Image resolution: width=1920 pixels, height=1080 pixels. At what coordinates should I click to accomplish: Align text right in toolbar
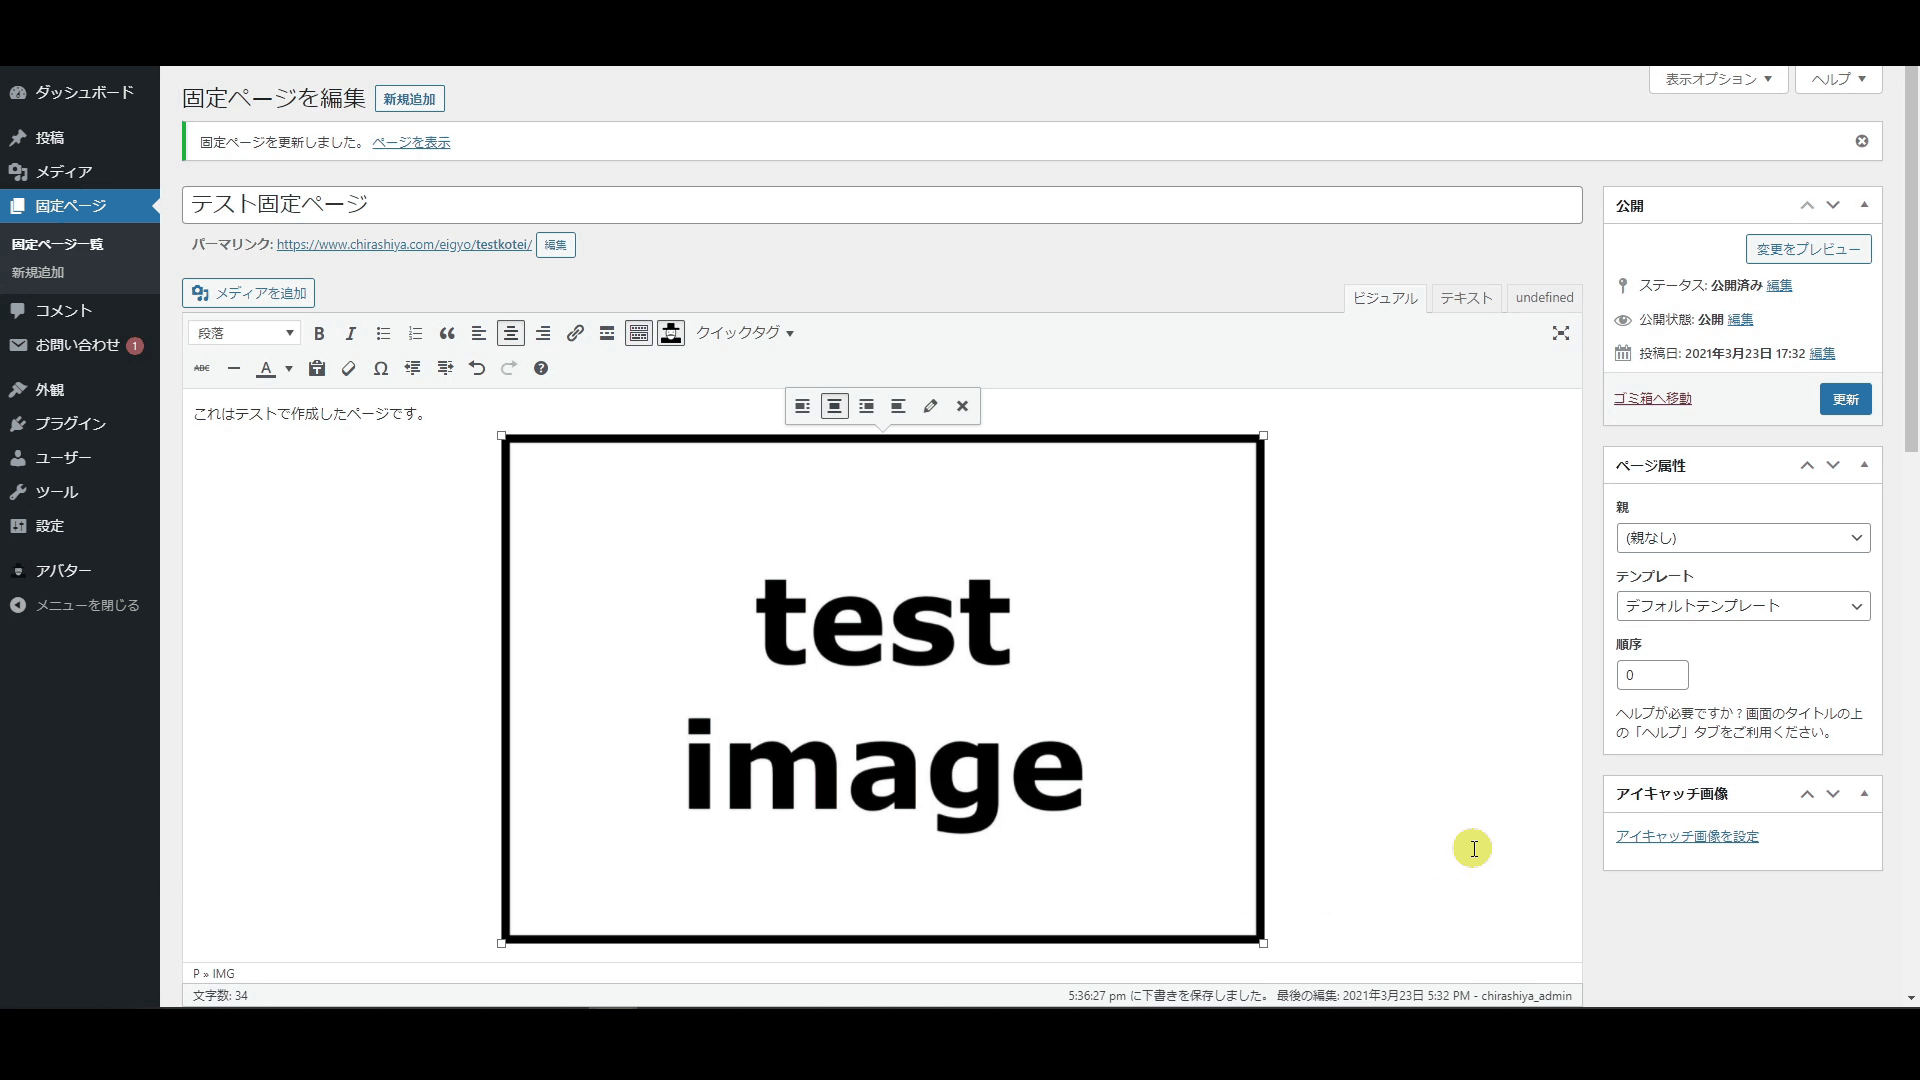tap(543, 333)
